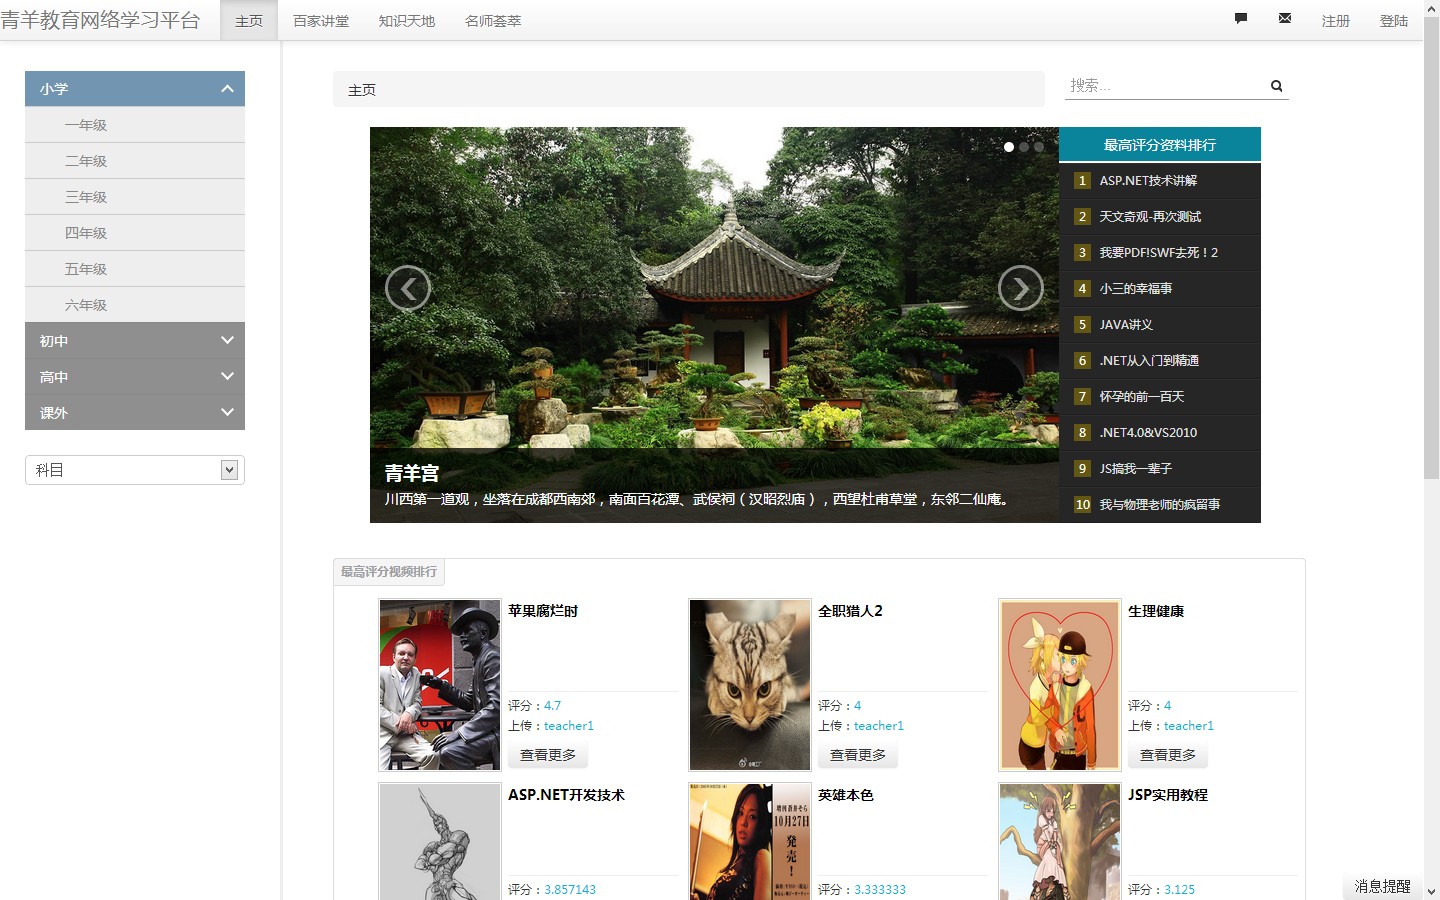Open ranked item JS搞我一辈子
Screen dimensions: 1440x900
pos(1136,469)
